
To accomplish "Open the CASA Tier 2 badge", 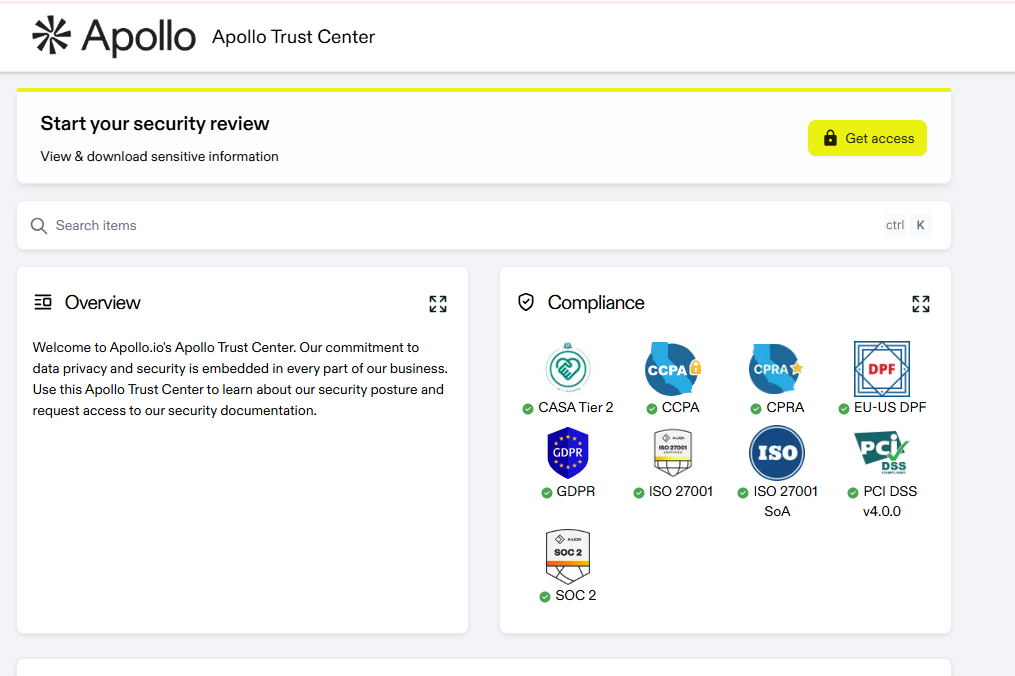I will point(568,368).
